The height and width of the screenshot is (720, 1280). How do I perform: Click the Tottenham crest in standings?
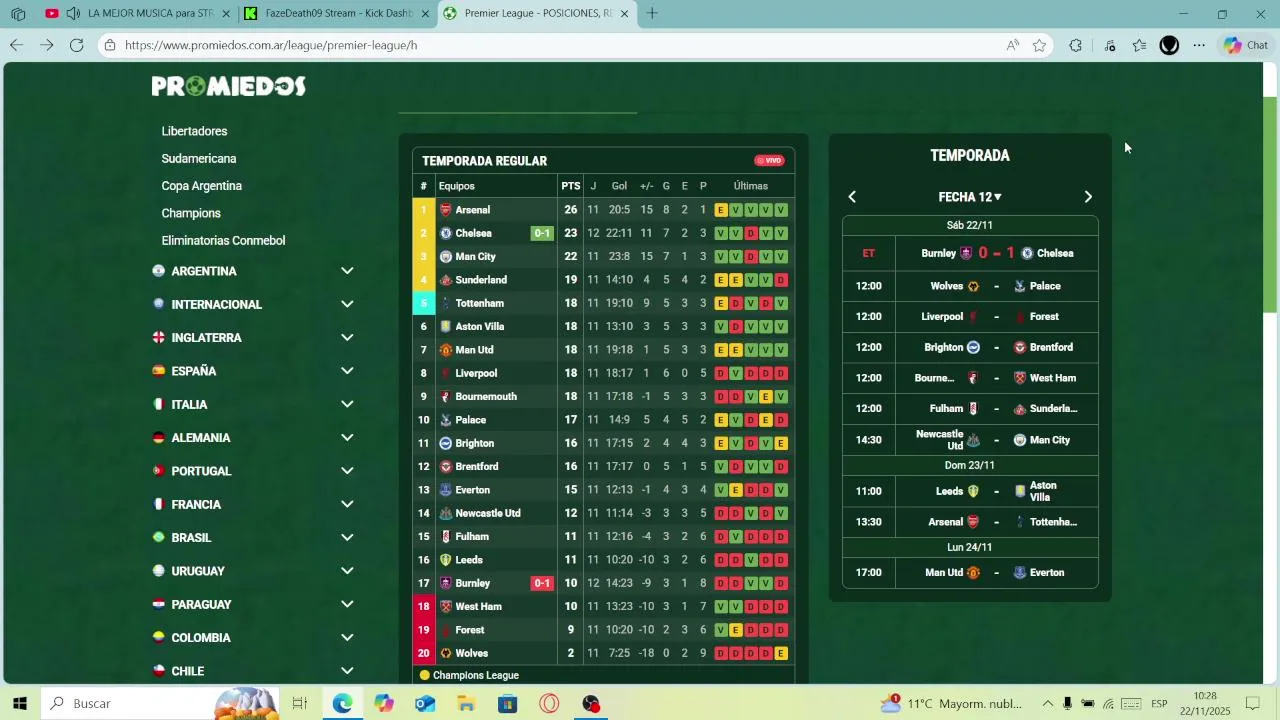point(446,303)
